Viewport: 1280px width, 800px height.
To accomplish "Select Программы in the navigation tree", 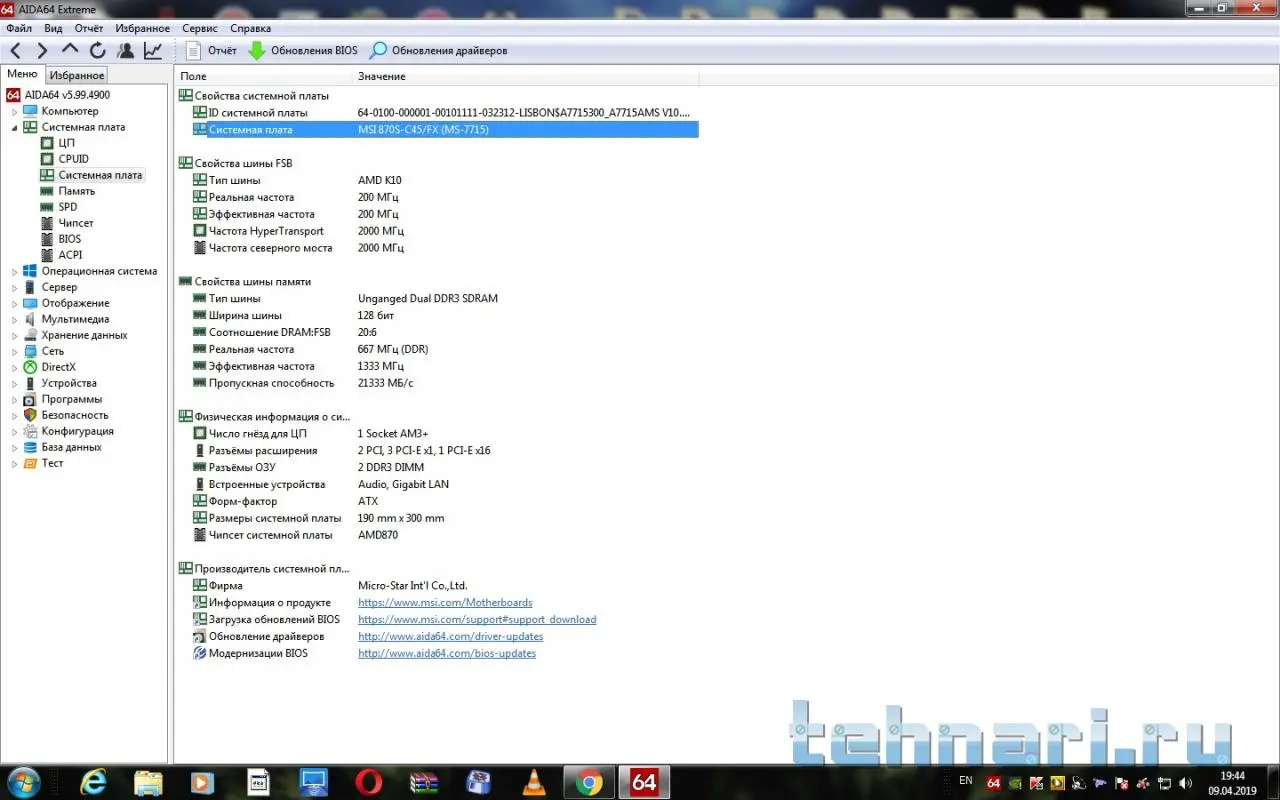I will click(x=72, y=399).
